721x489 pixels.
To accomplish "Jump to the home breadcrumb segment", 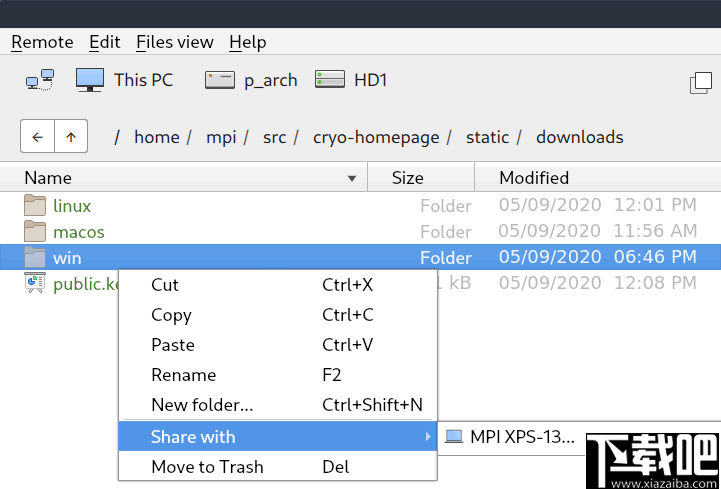I will (157, 137).
